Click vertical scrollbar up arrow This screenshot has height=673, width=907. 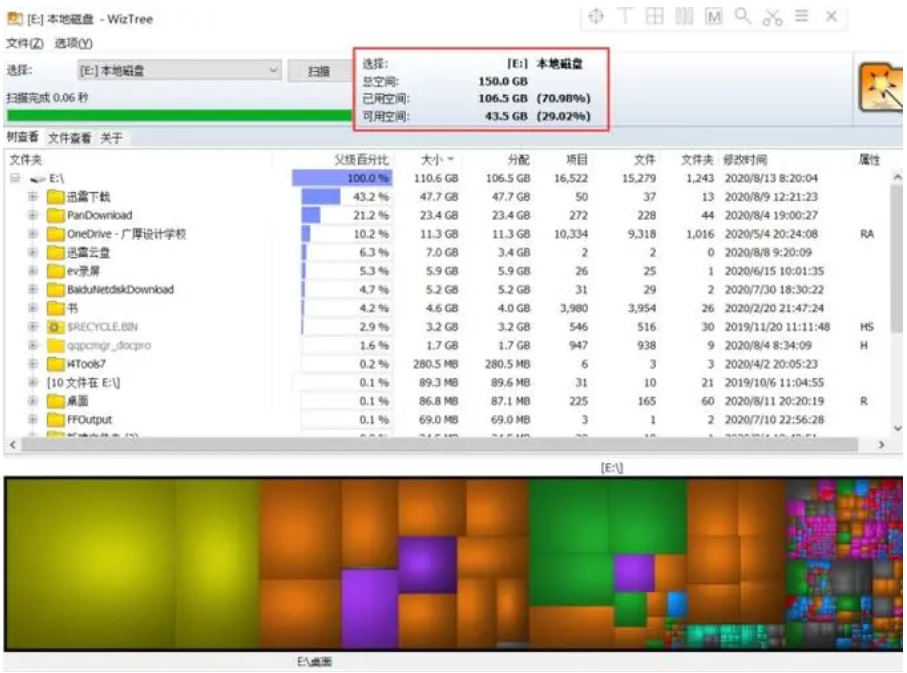(x=897, y=177)
